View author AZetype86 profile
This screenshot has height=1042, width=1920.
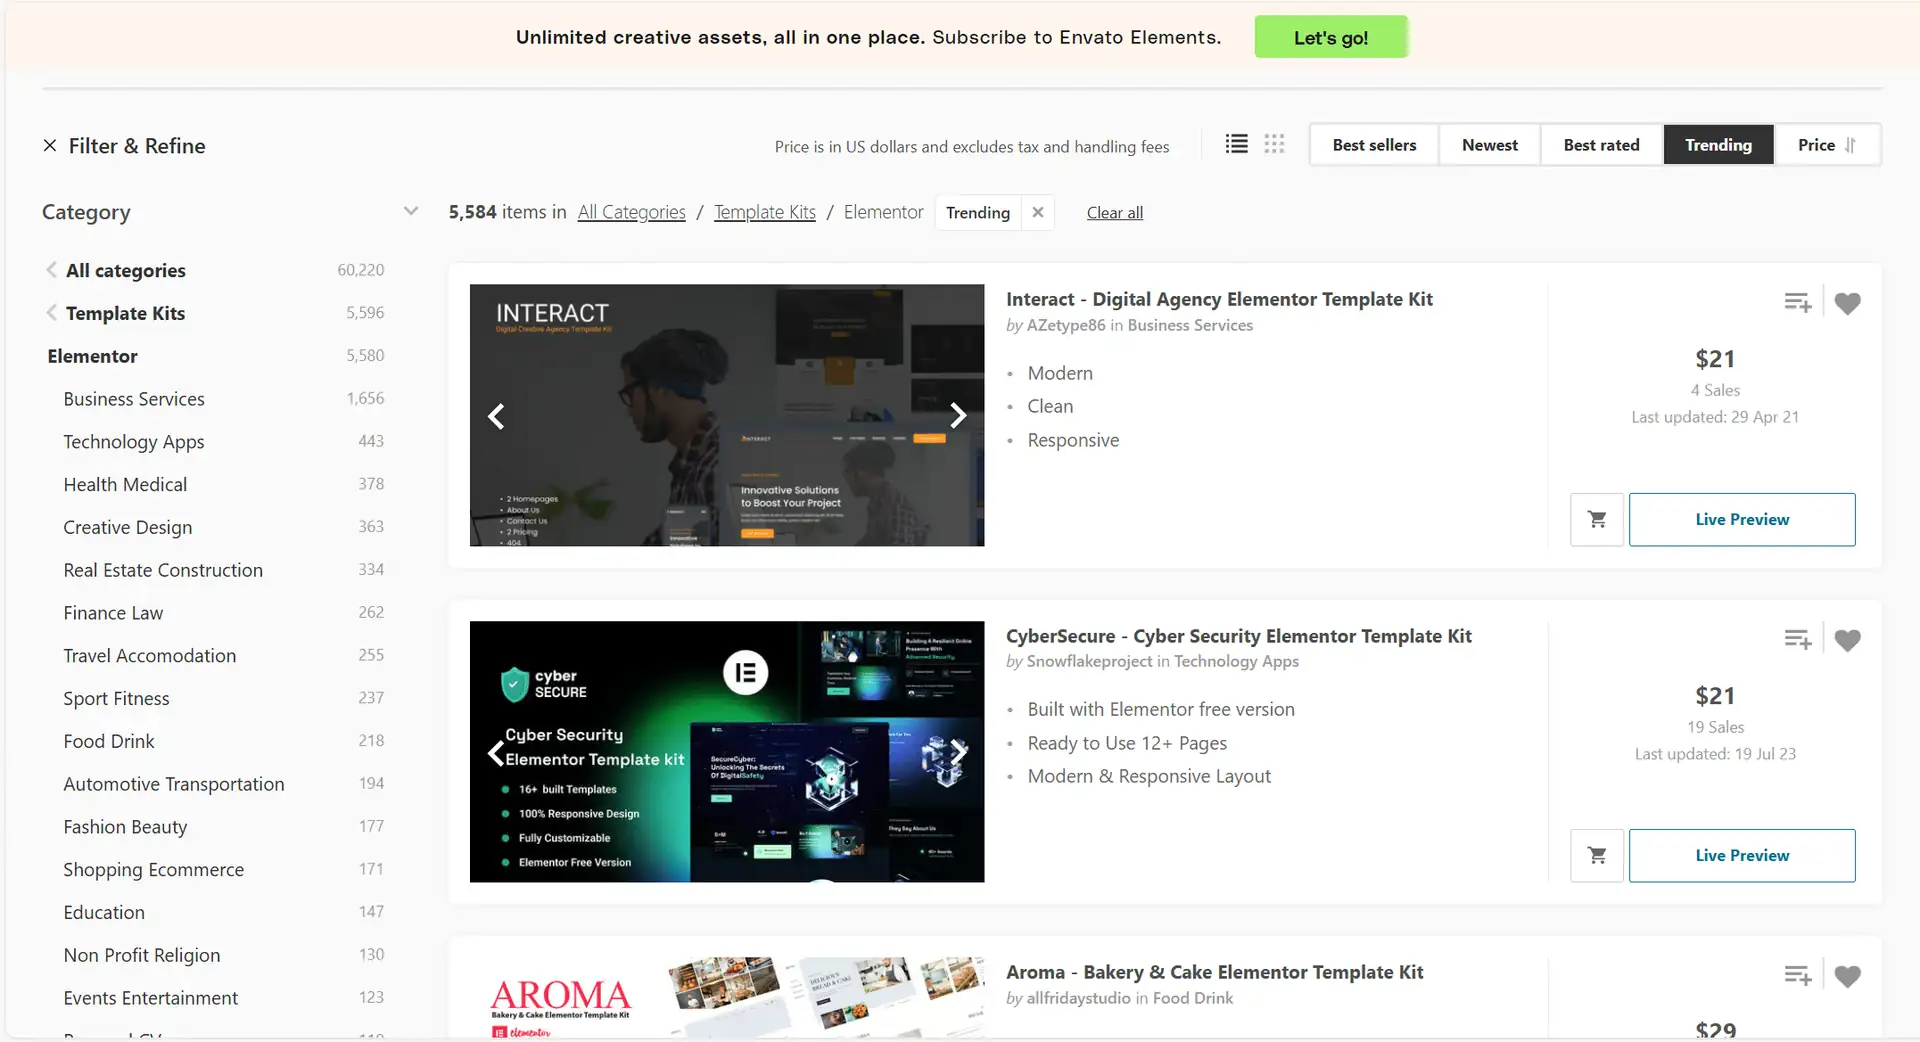coord(1066,325)
